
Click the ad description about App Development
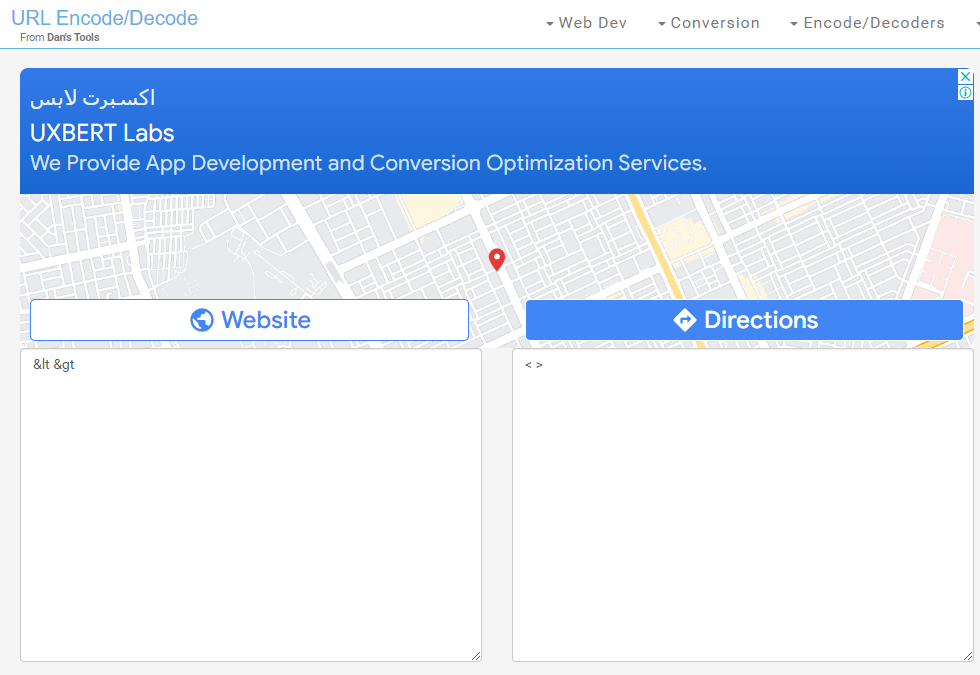pyautogui.click(x=369, y=163)
